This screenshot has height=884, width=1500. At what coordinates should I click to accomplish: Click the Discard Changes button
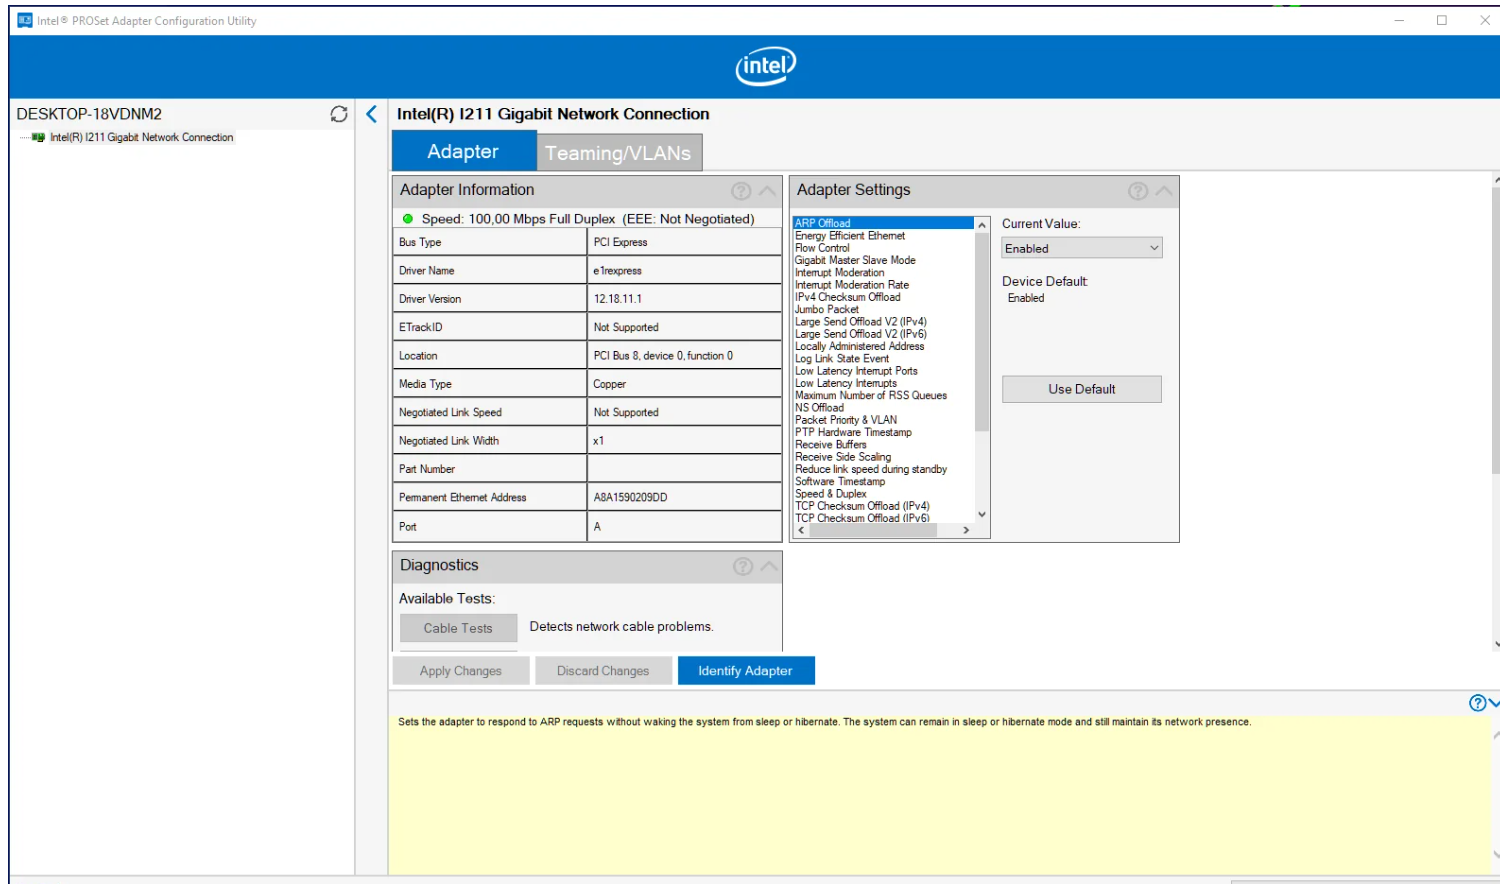(603, 671)
